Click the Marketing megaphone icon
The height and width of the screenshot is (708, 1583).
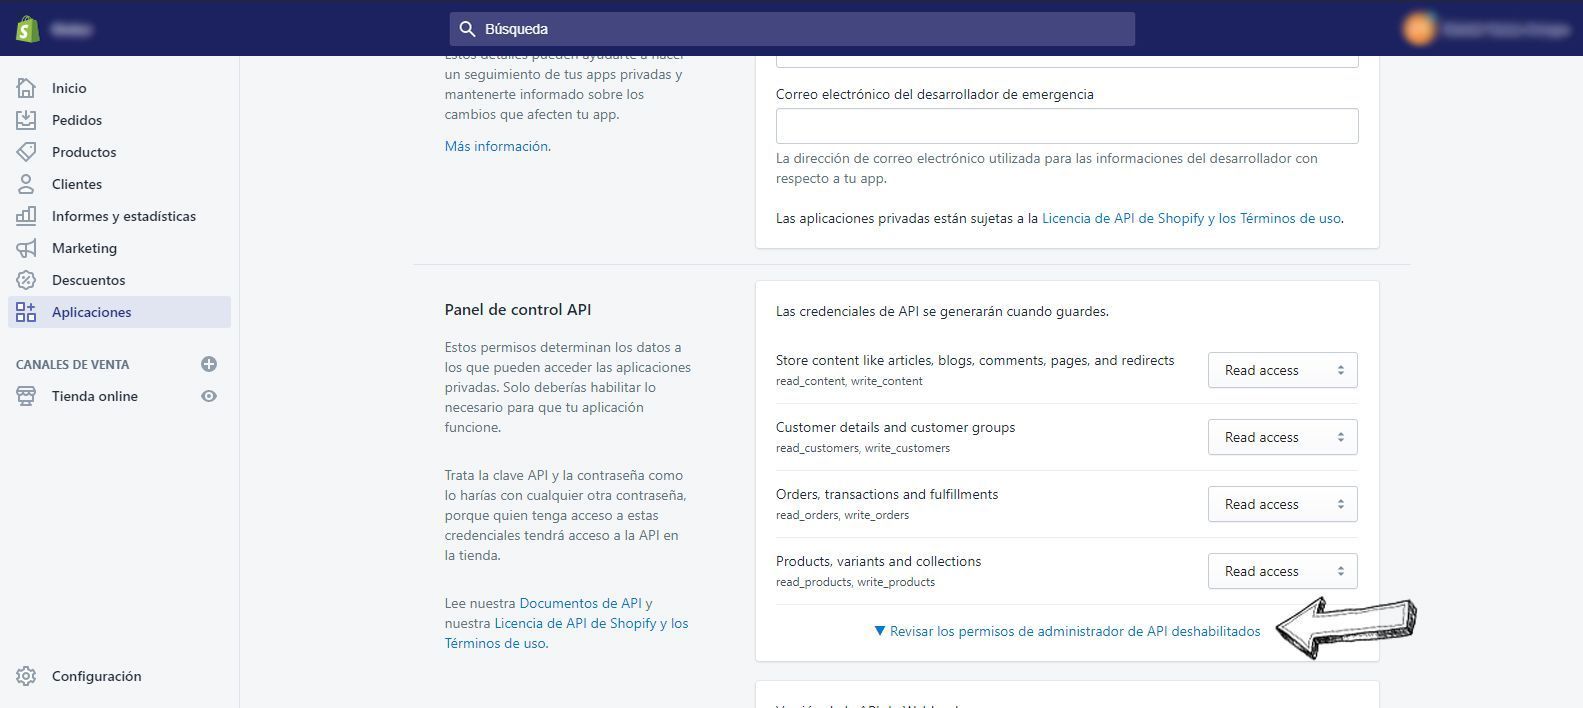pos(26,248)
